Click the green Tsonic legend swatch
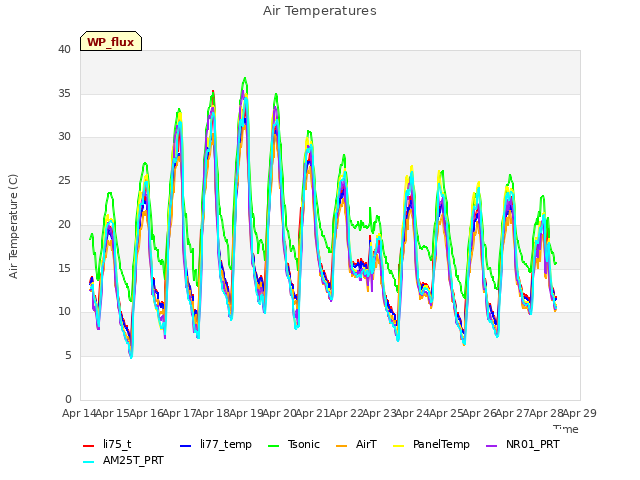The height and width of the screenshot is (480, 640). pyautogui.click(x=273, y=446)
